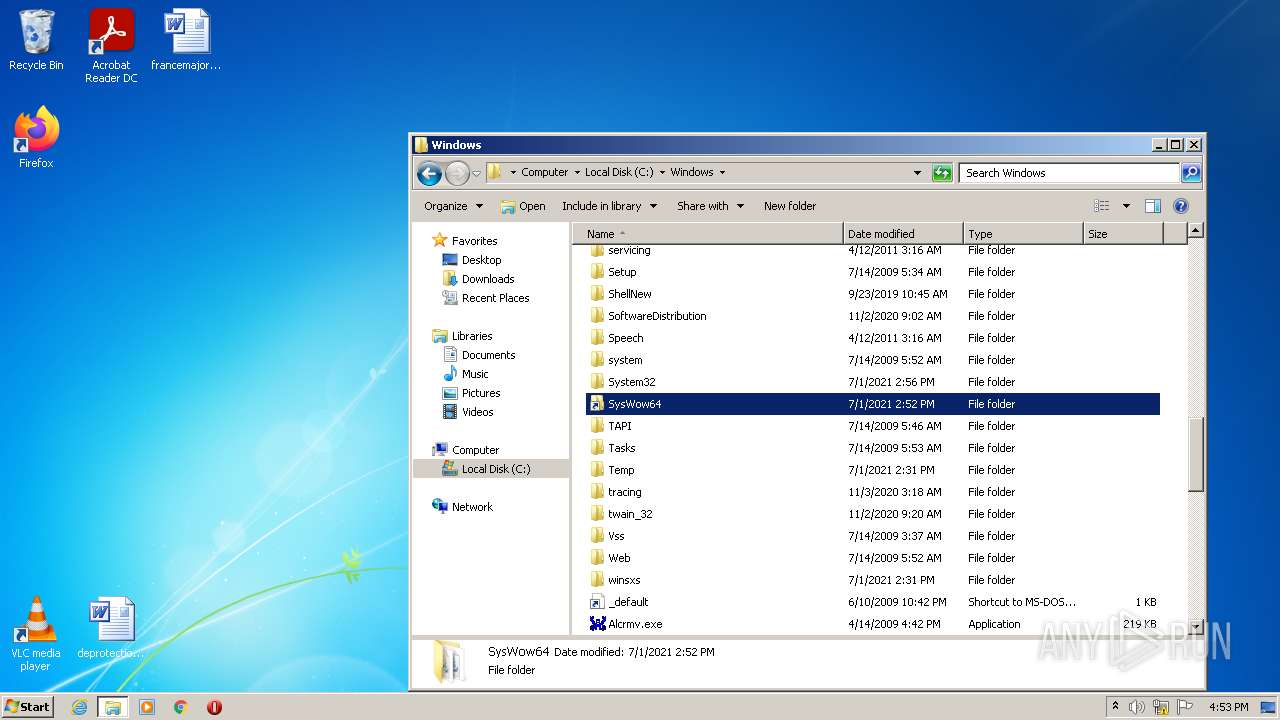Select the SoftwareDistribution folder
This screenshot has height=720, width=1280.
click(873, 316)
